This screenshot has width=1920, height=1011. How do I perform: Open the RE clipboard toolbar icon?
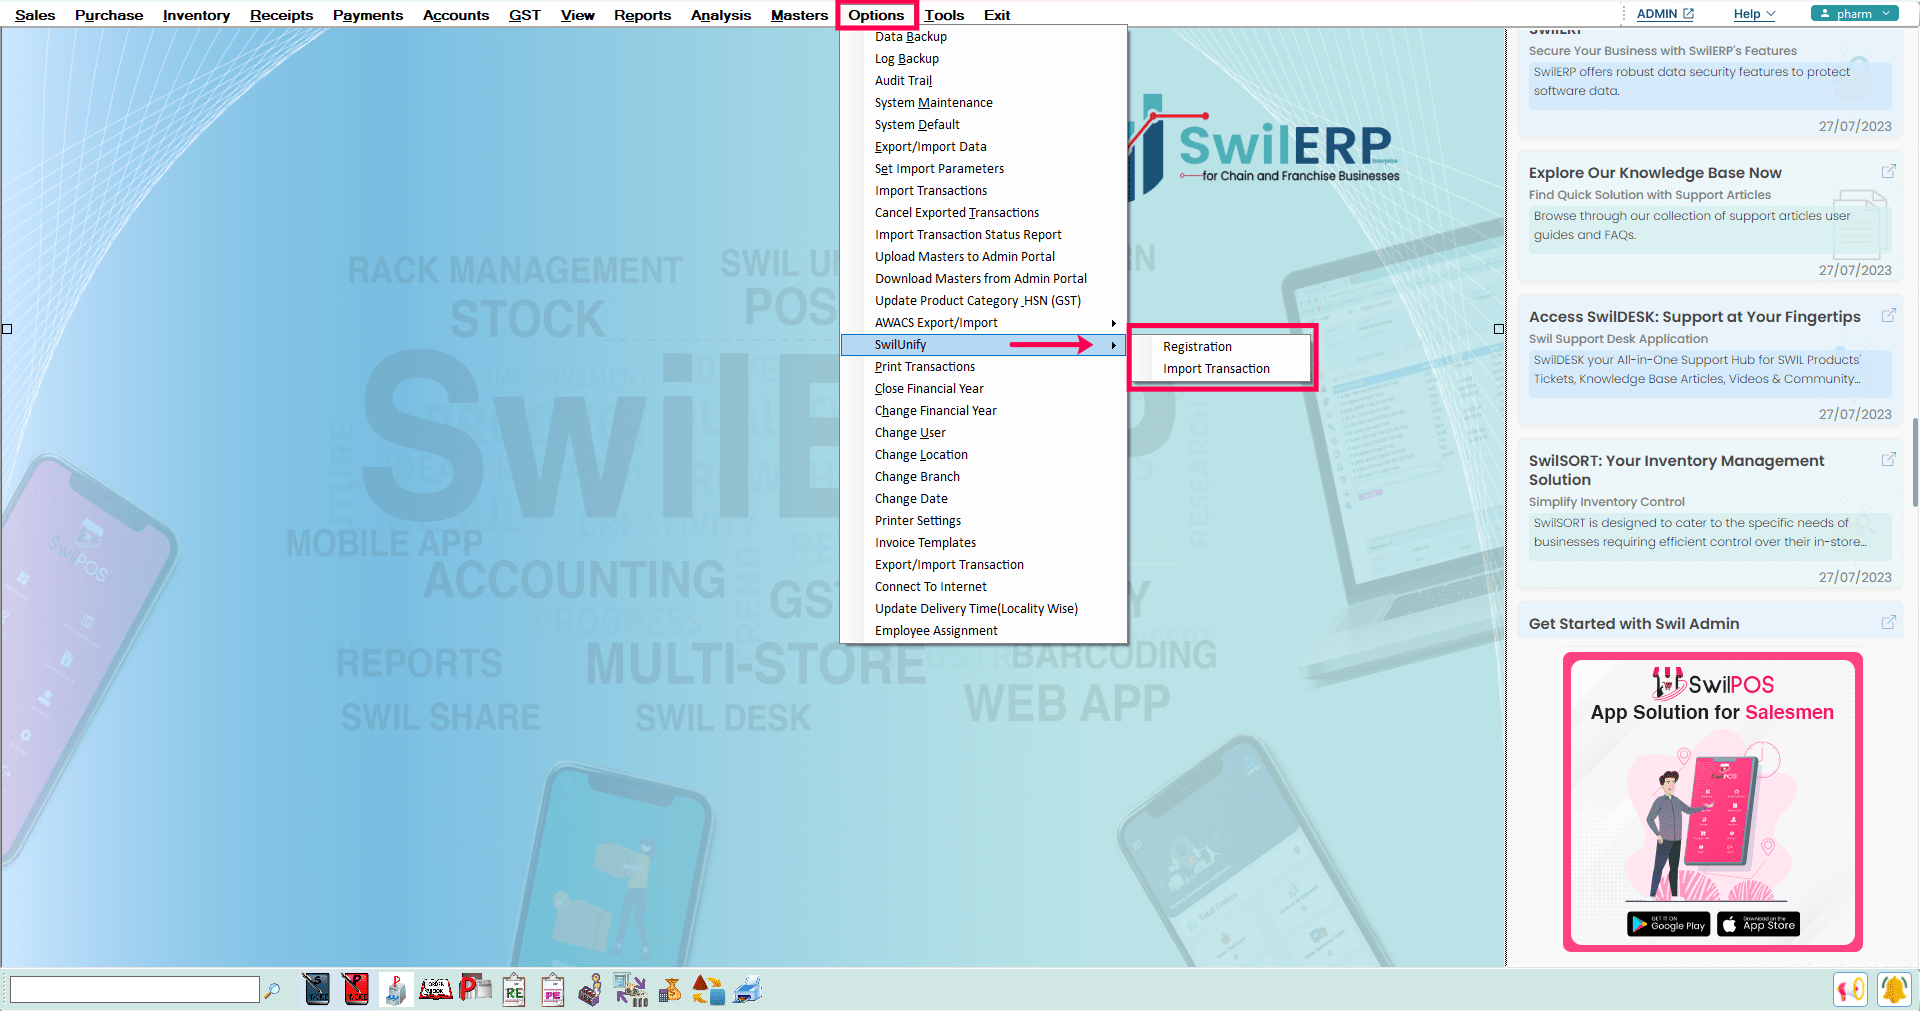tap(514, 989)
